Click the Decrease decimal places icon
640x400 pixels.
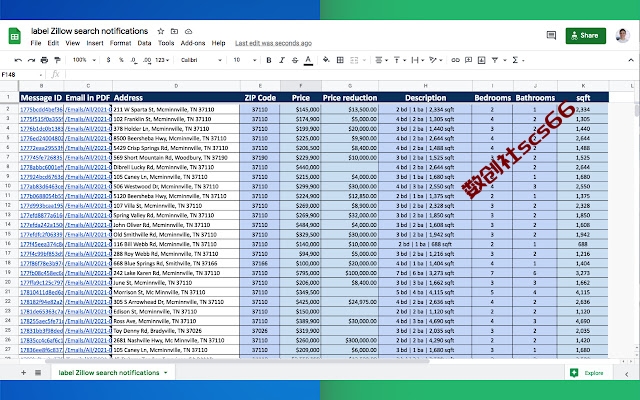[x=134, y=60]
